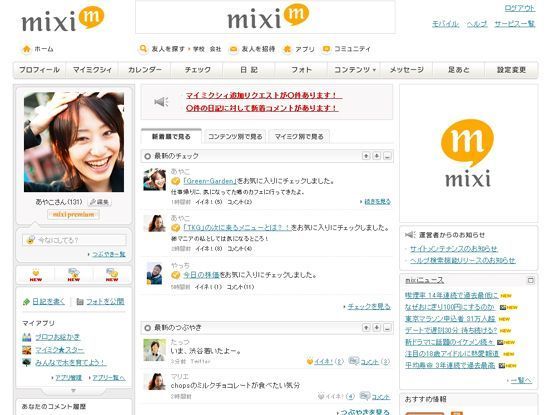This screenshot has height=415, width=550.
Task: Switch to the コンテンツ別で見る tab
Action: (x=235, y=136)
